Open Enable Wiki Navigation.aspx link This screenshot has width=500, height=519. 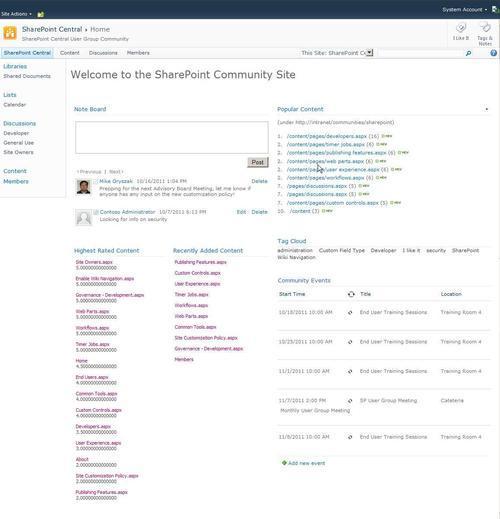pos(105,278)
